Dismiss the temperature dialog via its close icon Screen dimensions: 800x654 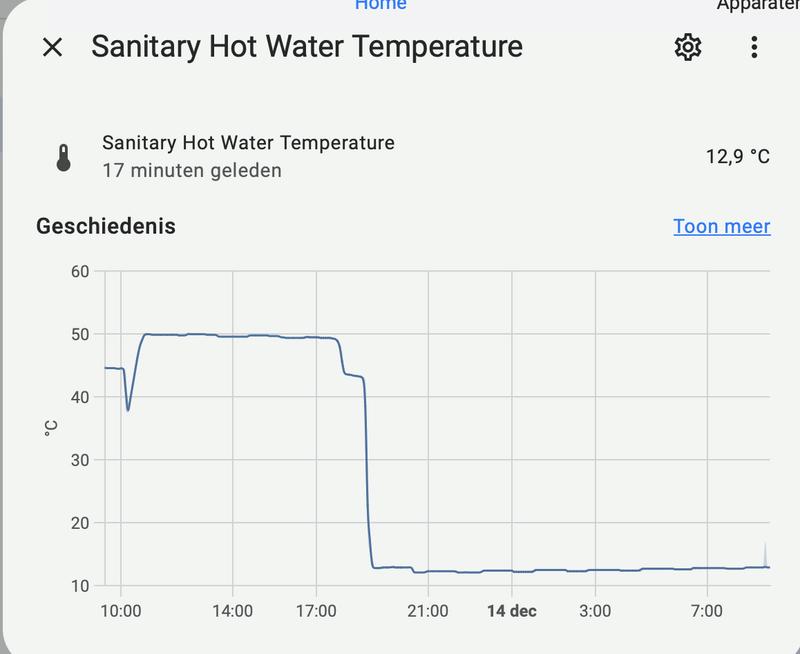pos(52,47)
